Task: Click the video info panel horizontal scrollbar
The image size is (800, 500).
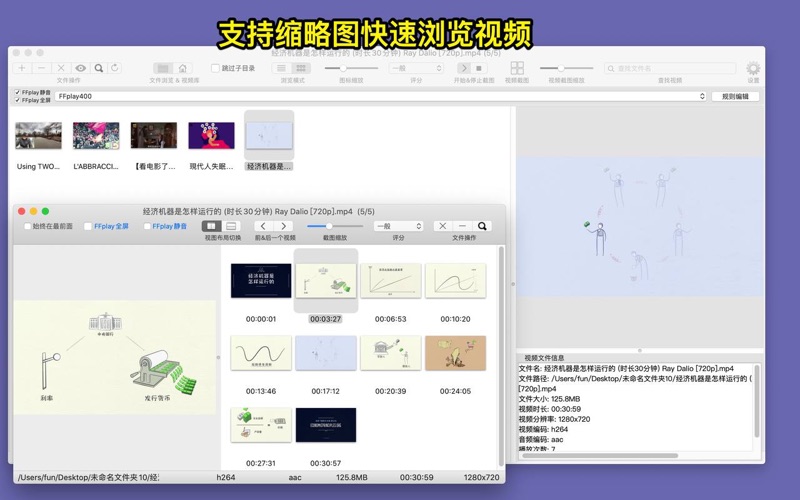Action: [599, 456]
